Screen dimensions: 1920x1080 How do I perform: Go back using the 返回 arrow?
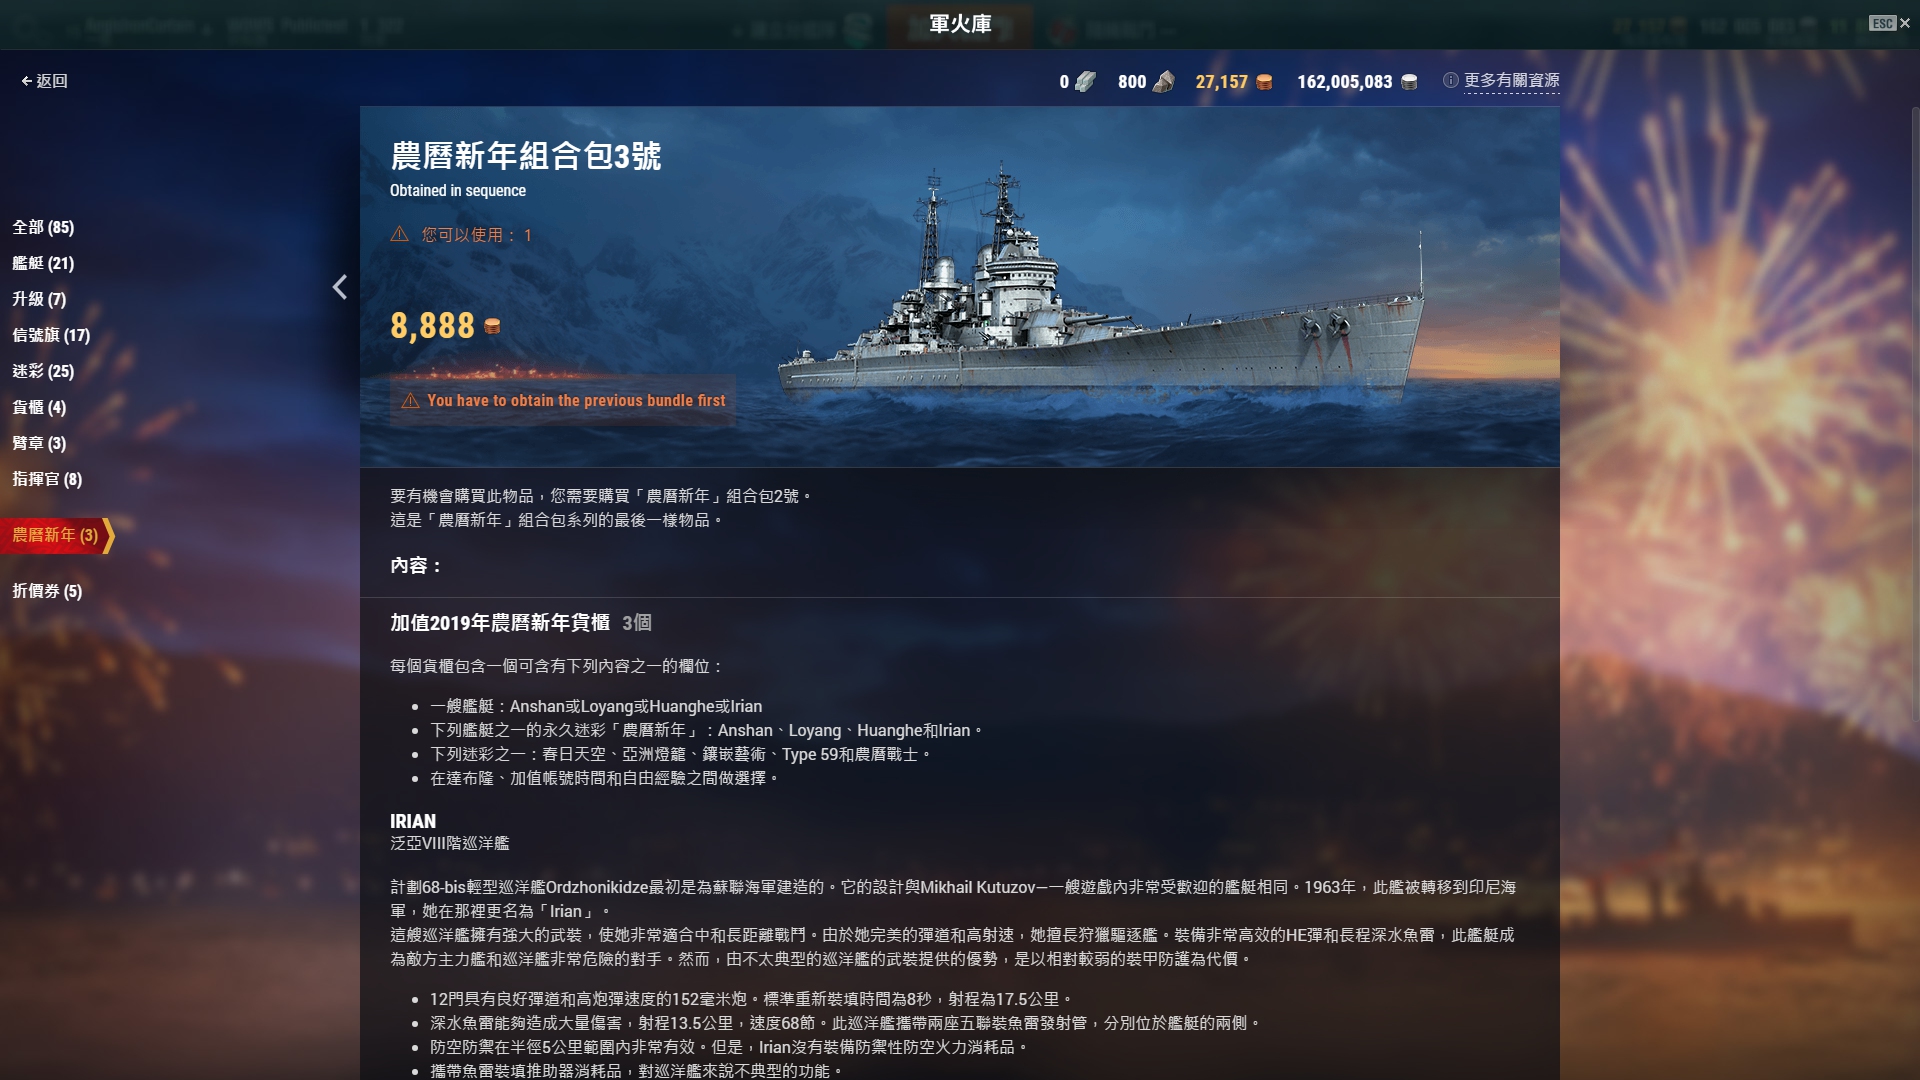click(44, 81)
